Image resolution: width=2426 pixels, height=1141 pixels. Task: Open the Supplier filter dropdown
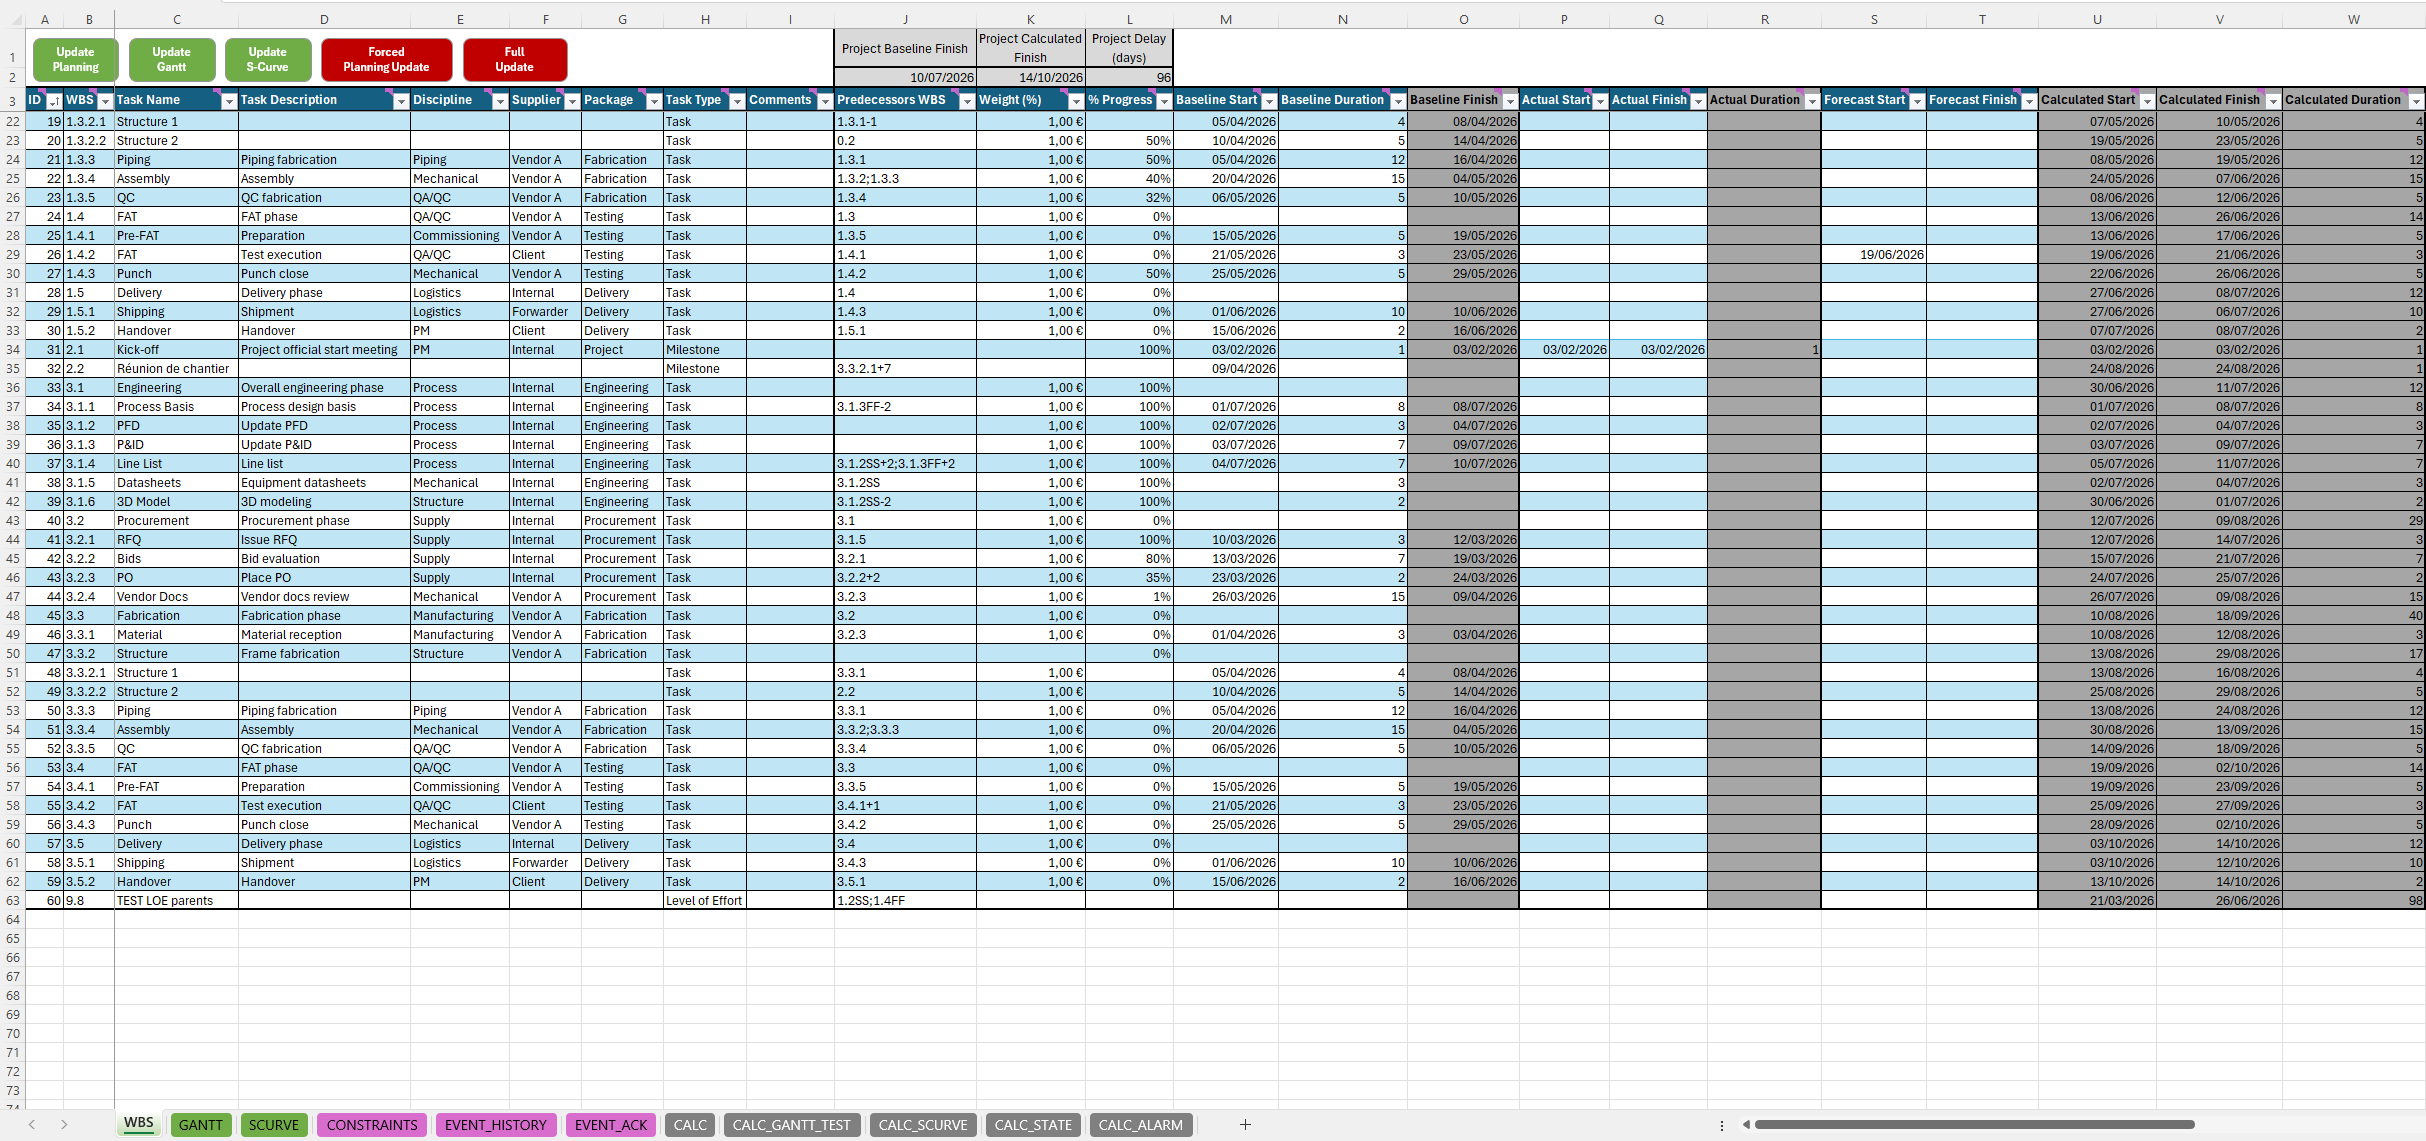(572, 101)
